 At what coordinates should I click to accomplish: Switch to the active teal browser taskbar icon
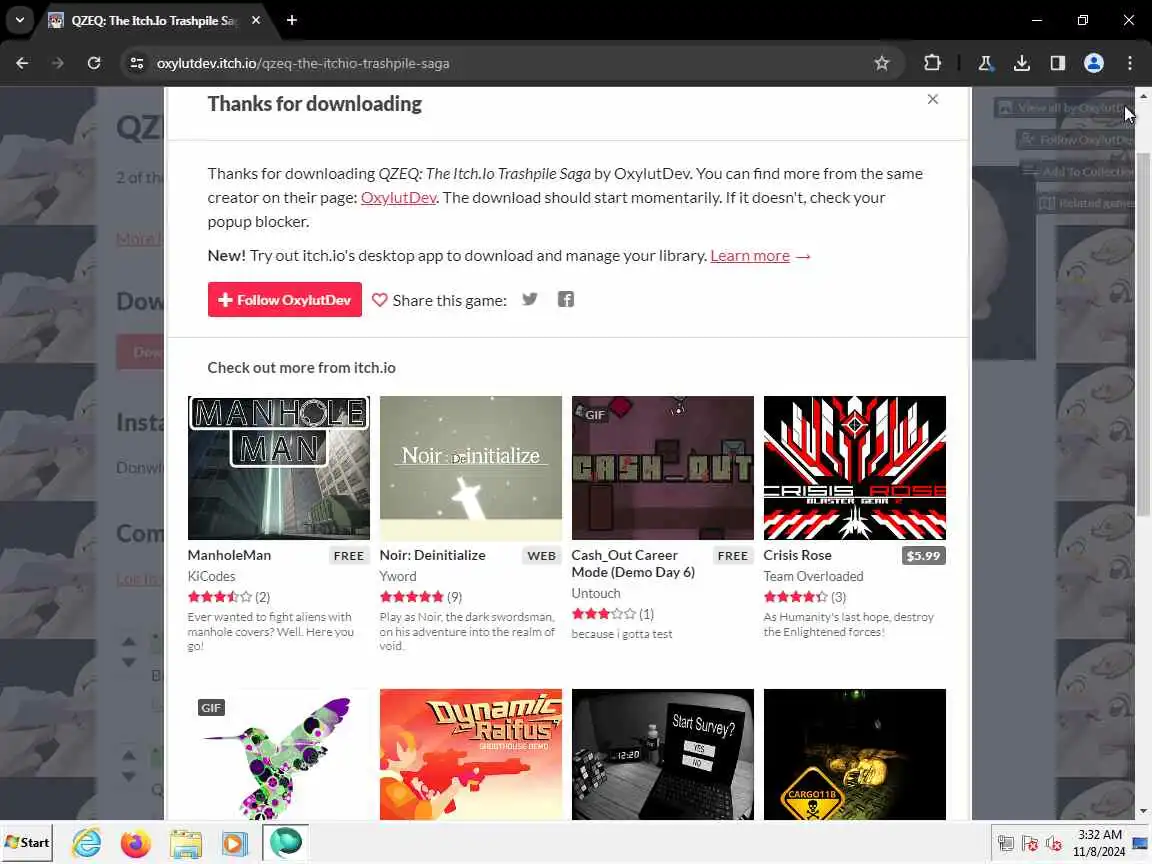click(285, 843)
